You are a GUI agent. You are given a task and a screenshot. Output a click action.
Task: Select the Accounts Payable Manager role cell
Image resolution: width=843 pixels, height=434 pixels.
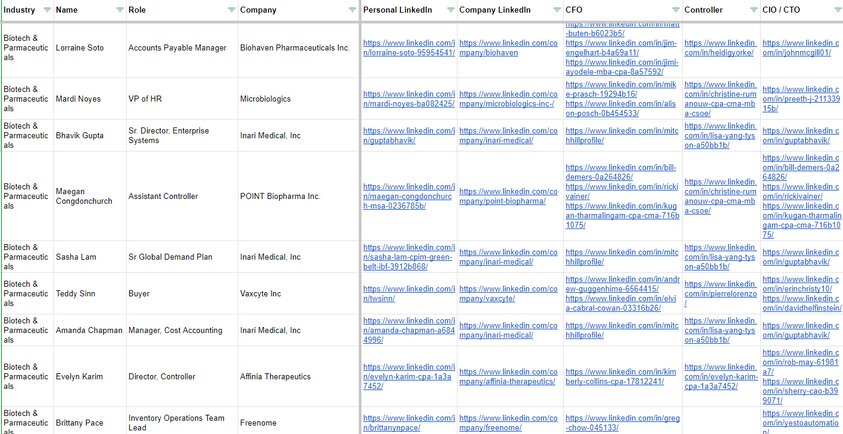point(182,50)
